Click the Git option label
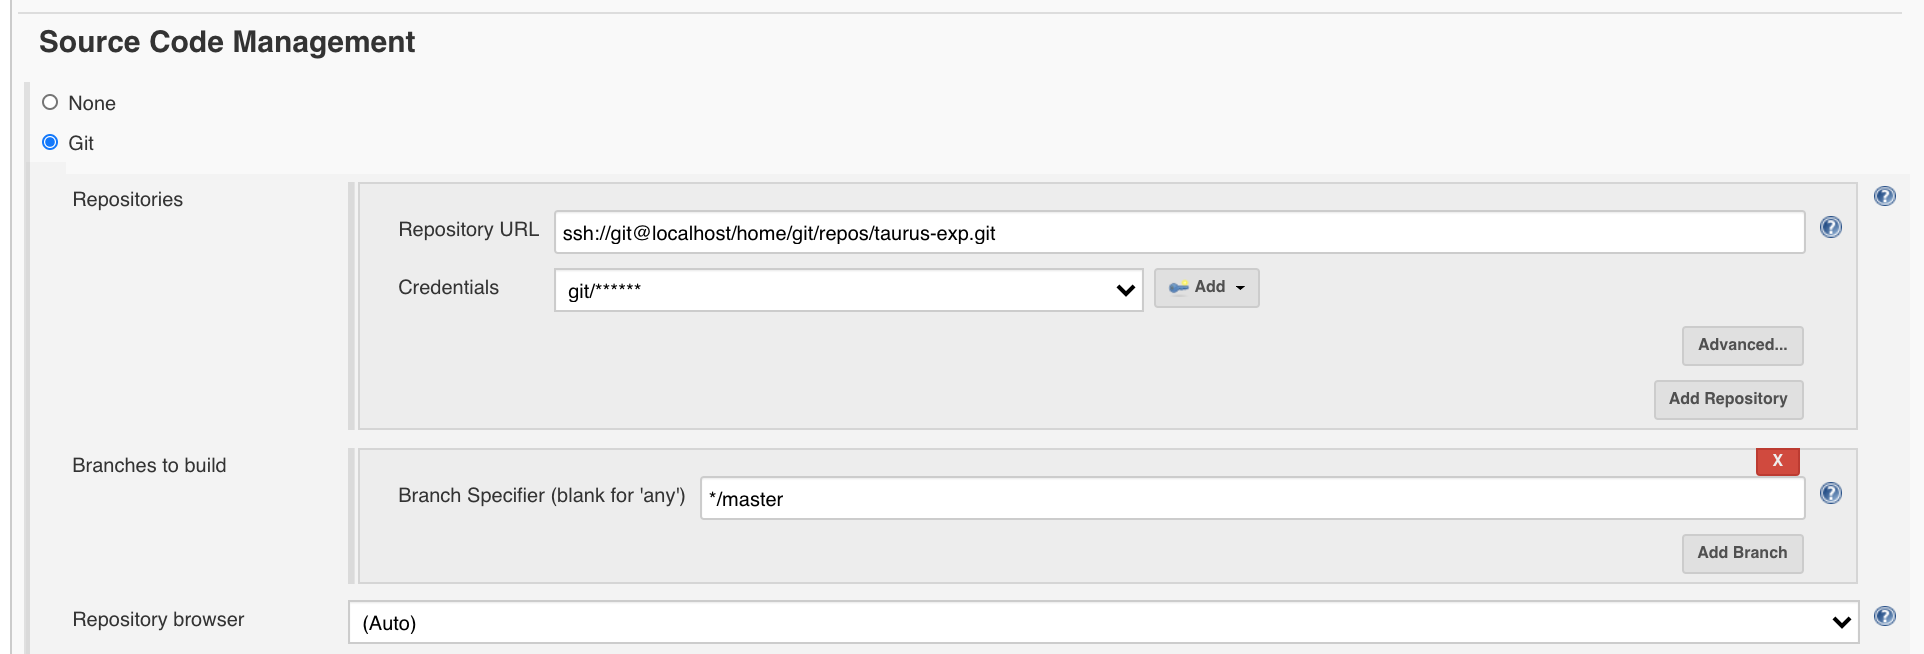 point(81,143)
